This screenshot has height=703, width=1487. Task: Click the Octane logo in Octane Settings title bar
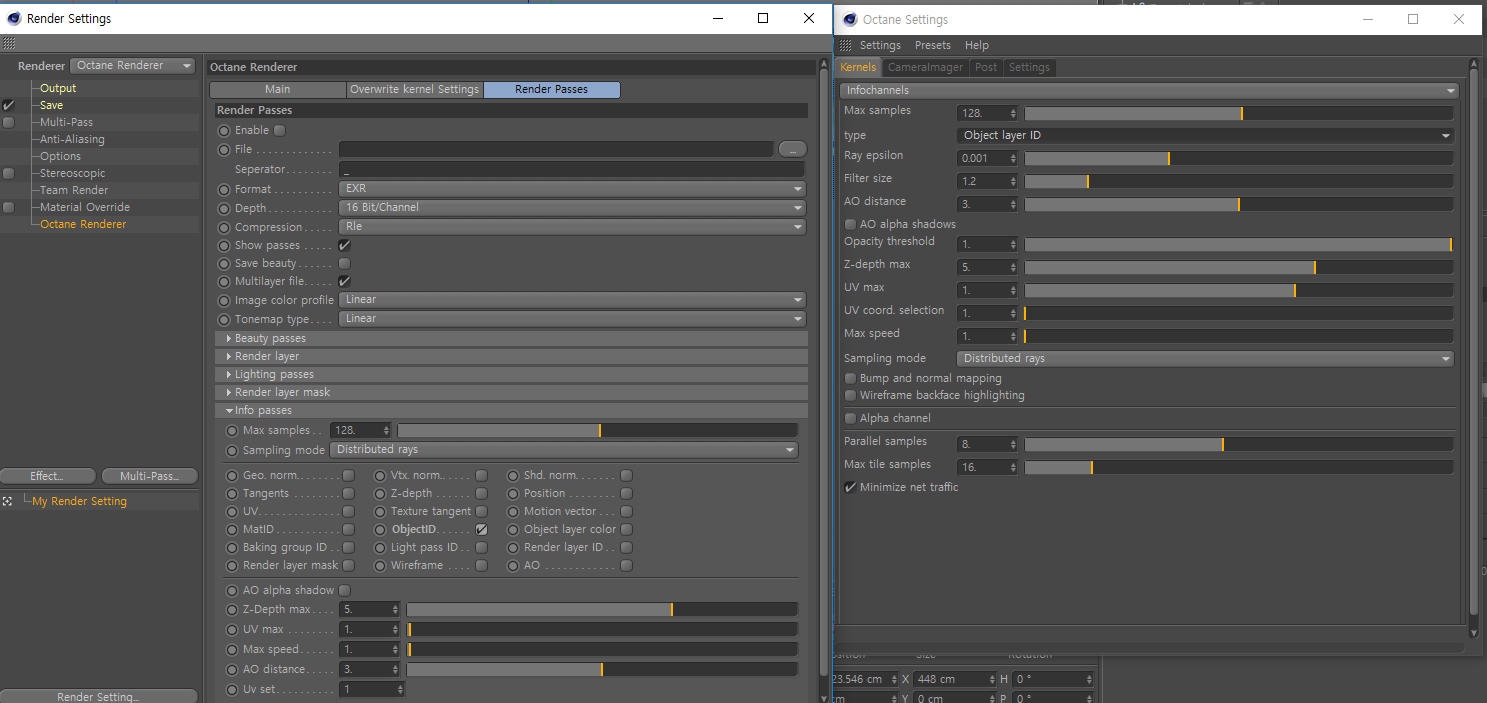849,19
